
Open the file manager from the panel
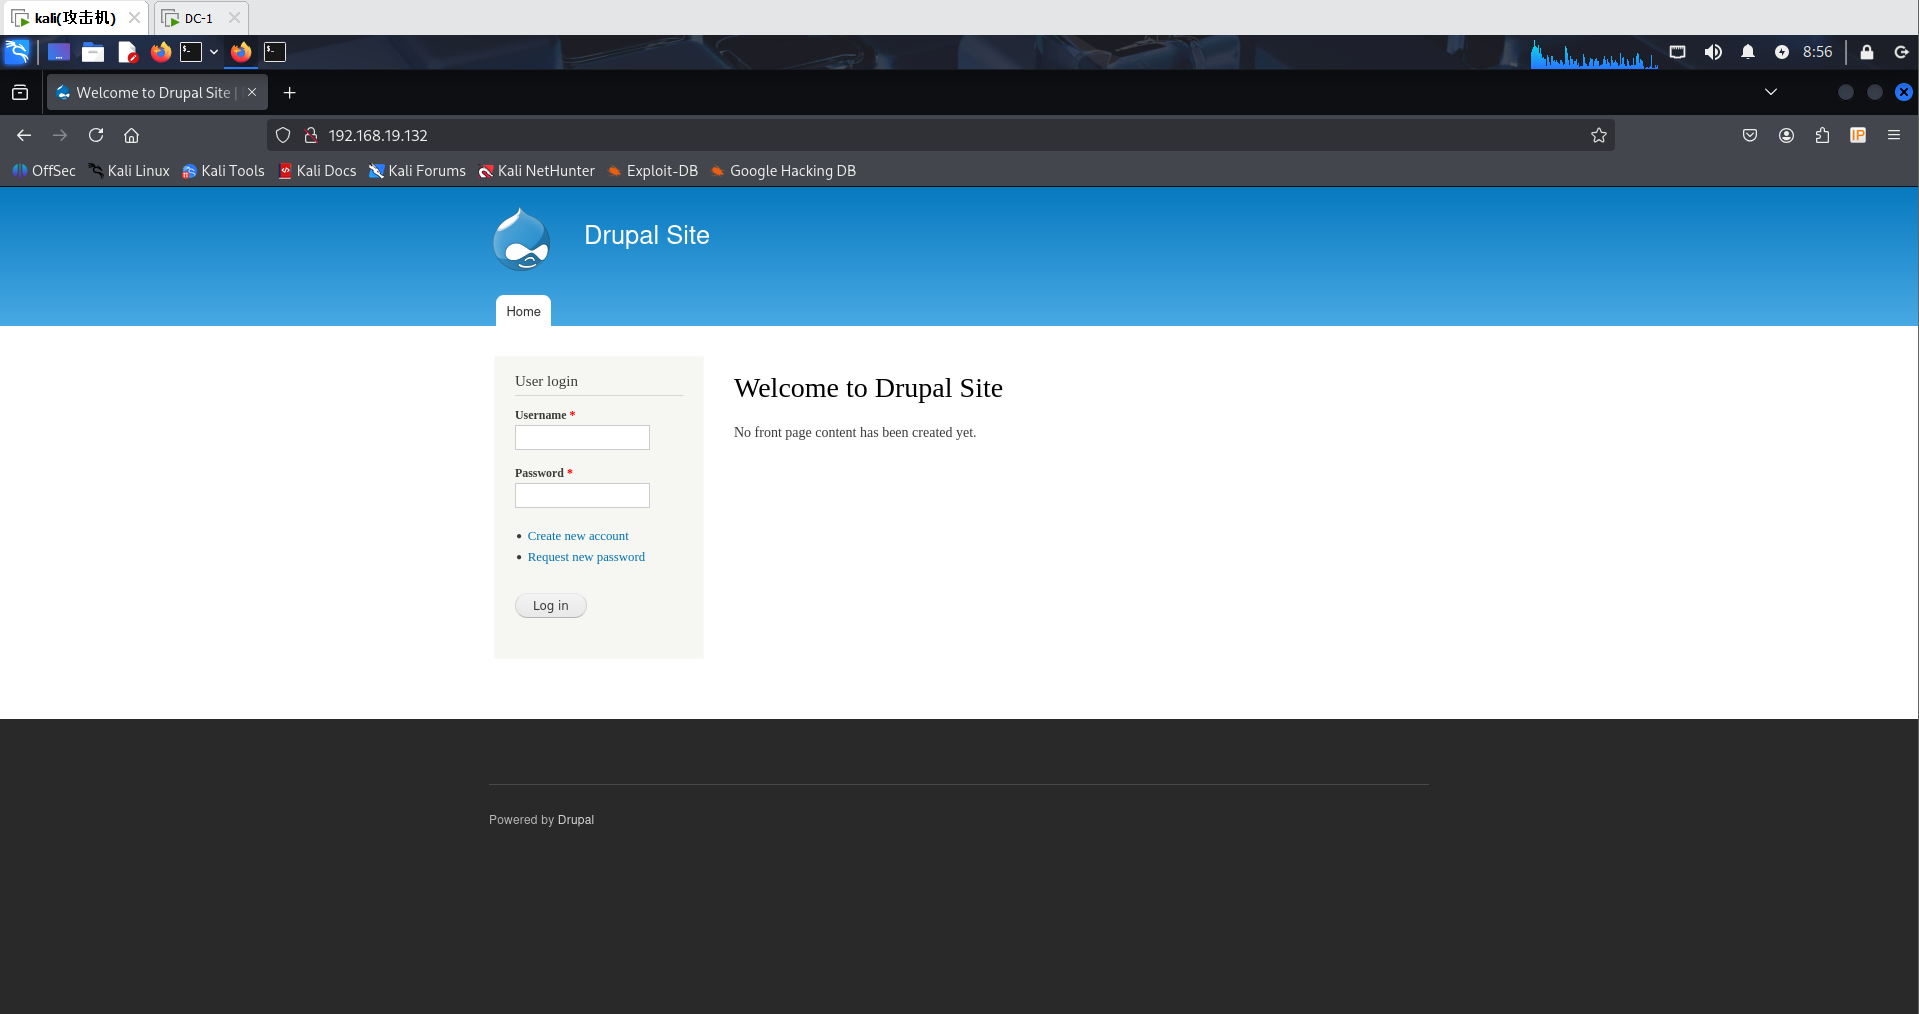click(x=93, y=52)
